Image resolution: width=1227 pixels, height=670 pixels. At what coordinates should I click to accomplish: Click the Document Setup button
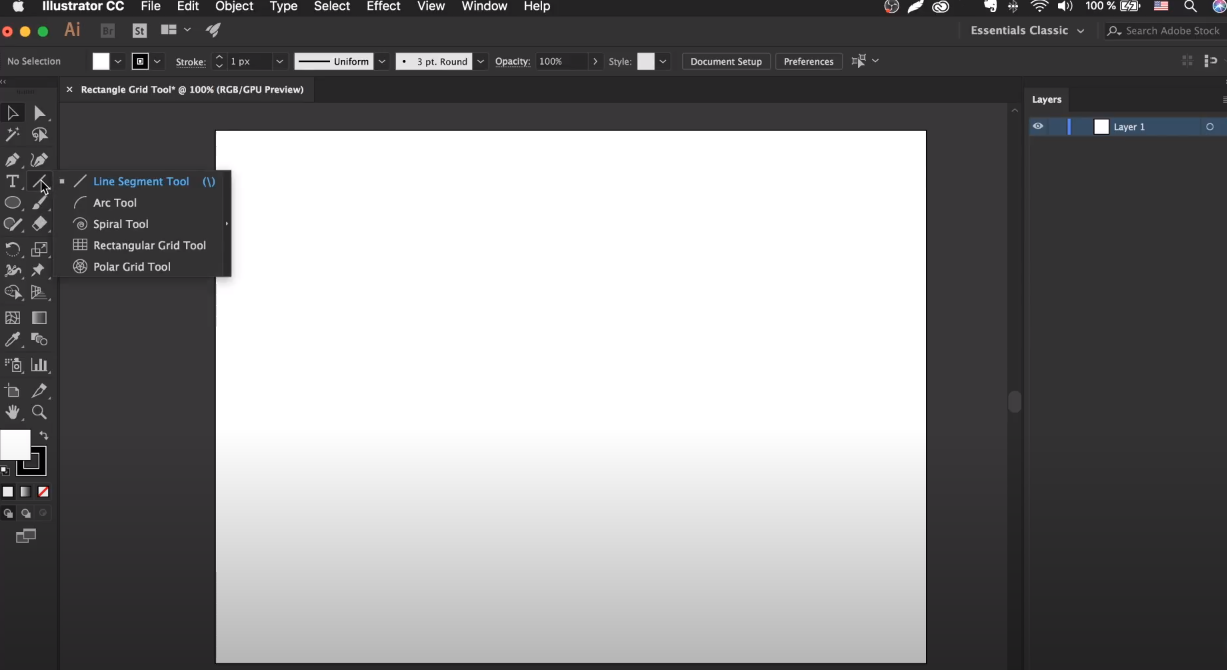(725, 62)
